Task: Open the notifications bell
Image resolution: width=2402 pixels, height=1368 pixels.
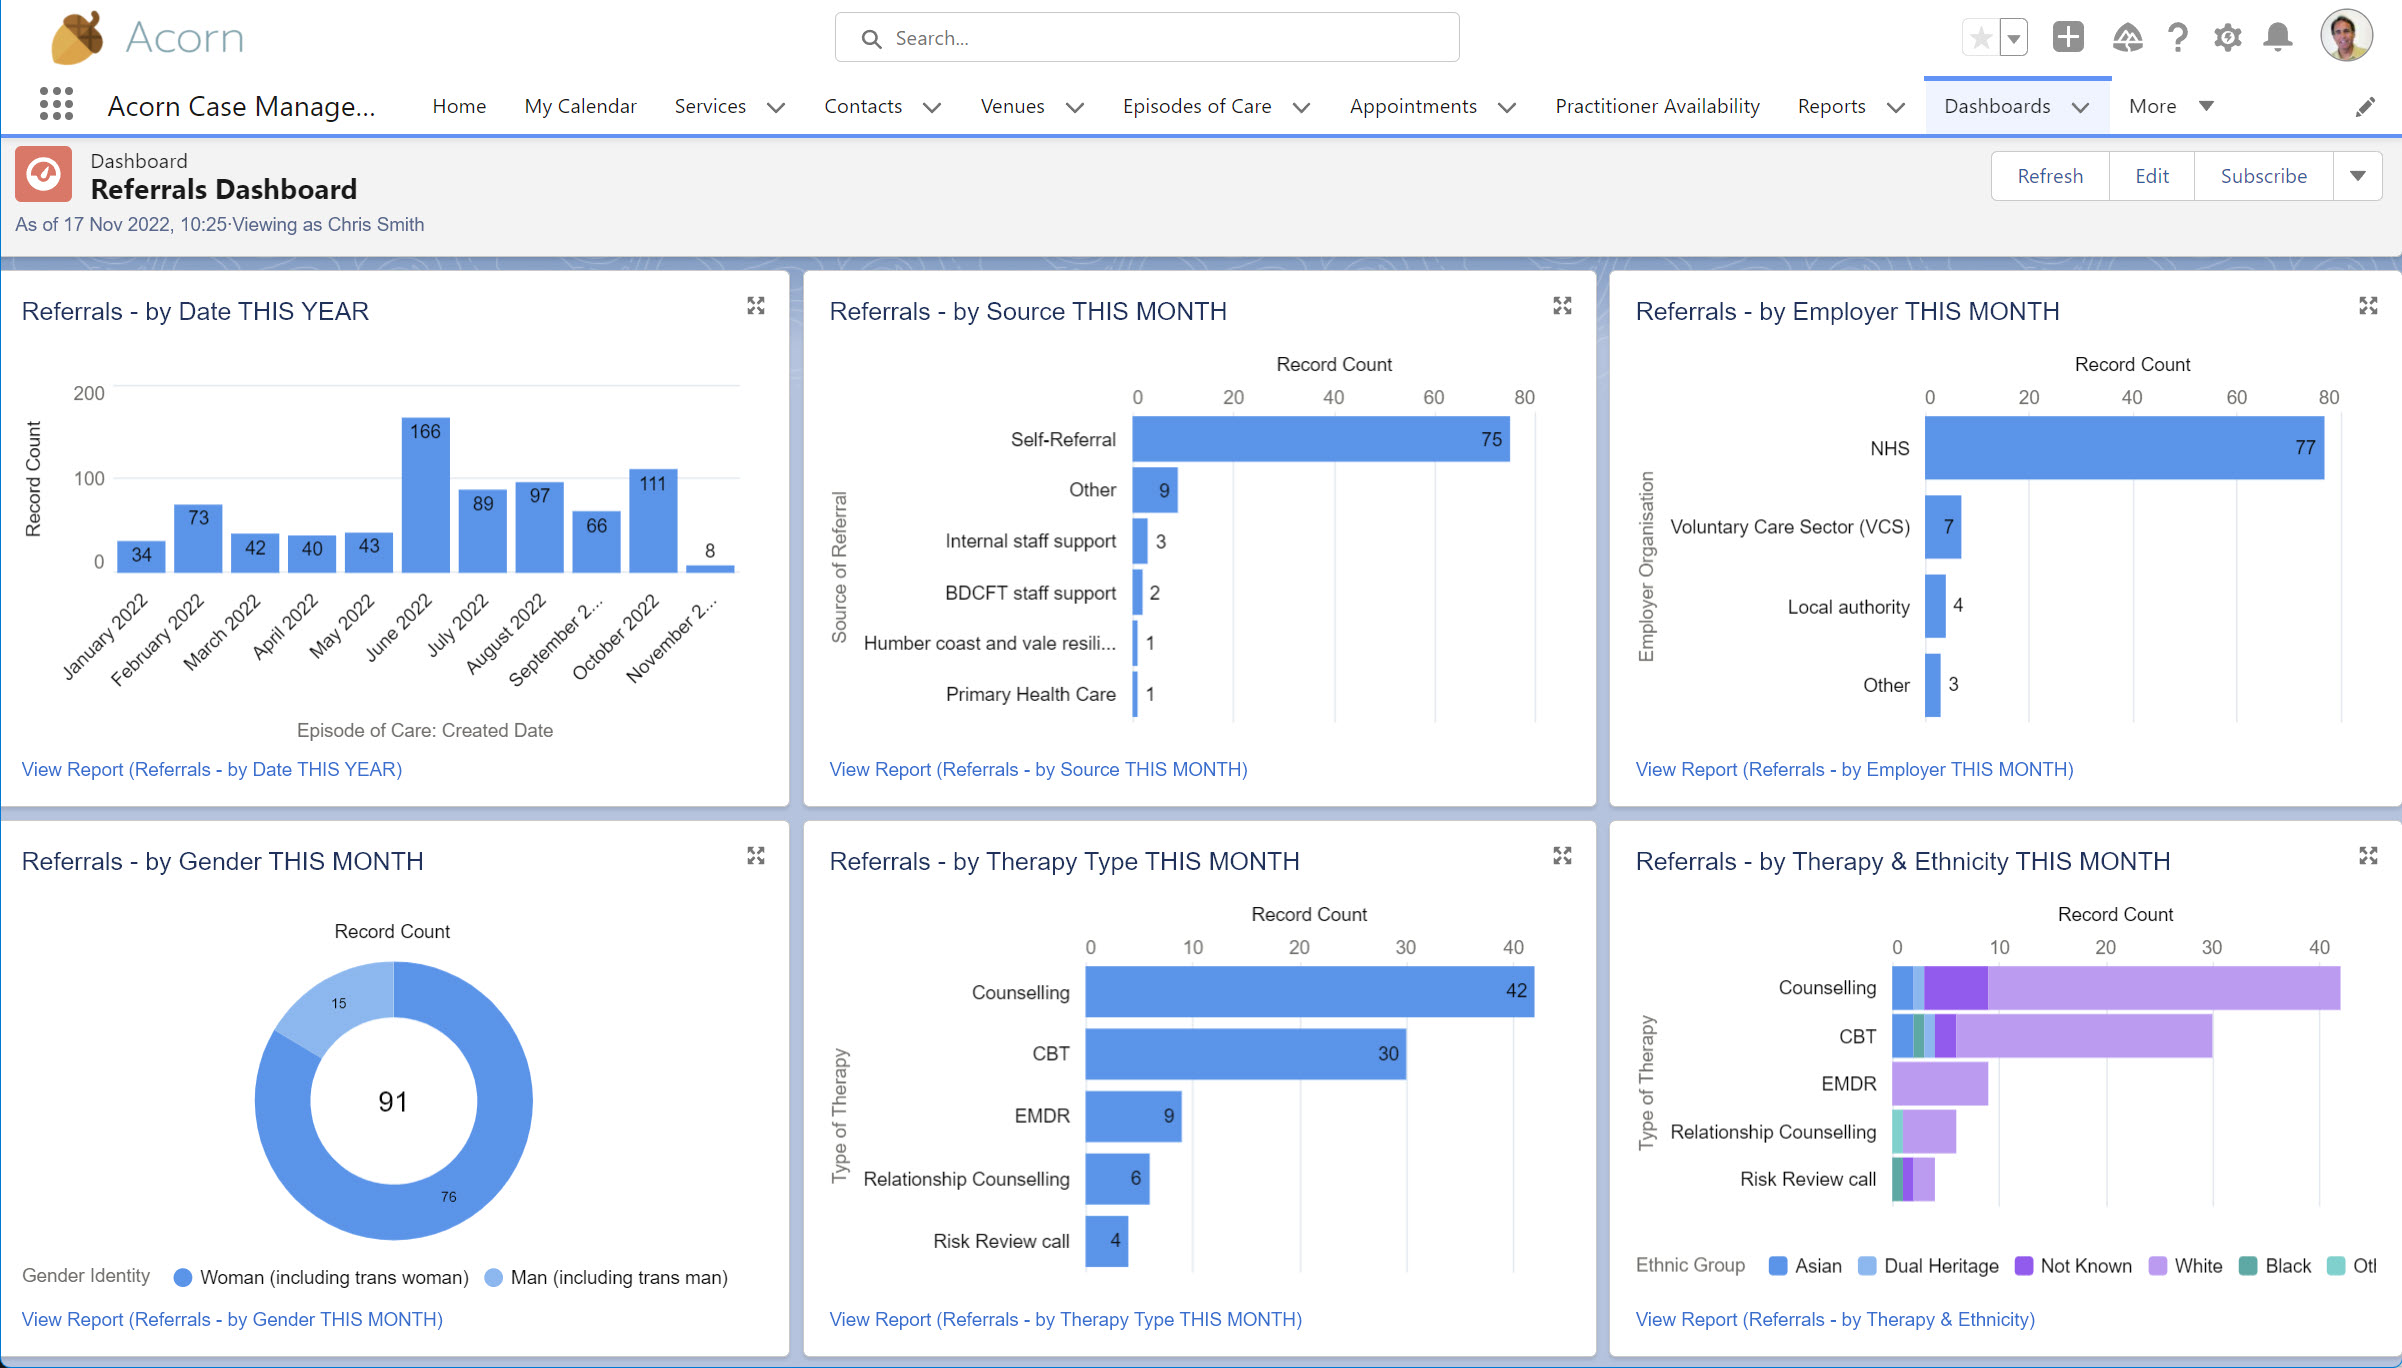Action: pos(2278,38)
